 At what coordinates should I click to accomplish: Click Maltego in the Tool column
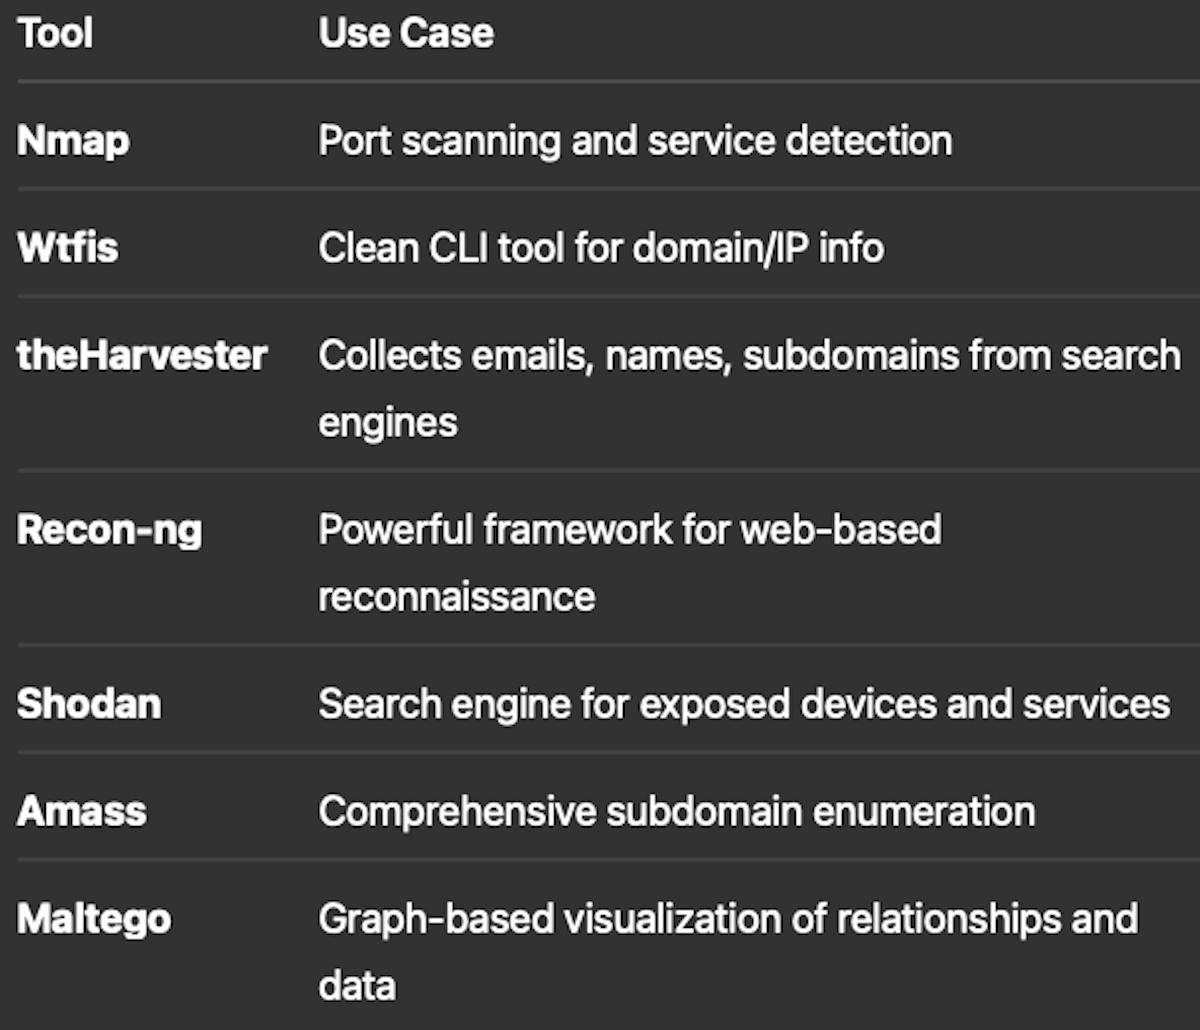point(94,918)
